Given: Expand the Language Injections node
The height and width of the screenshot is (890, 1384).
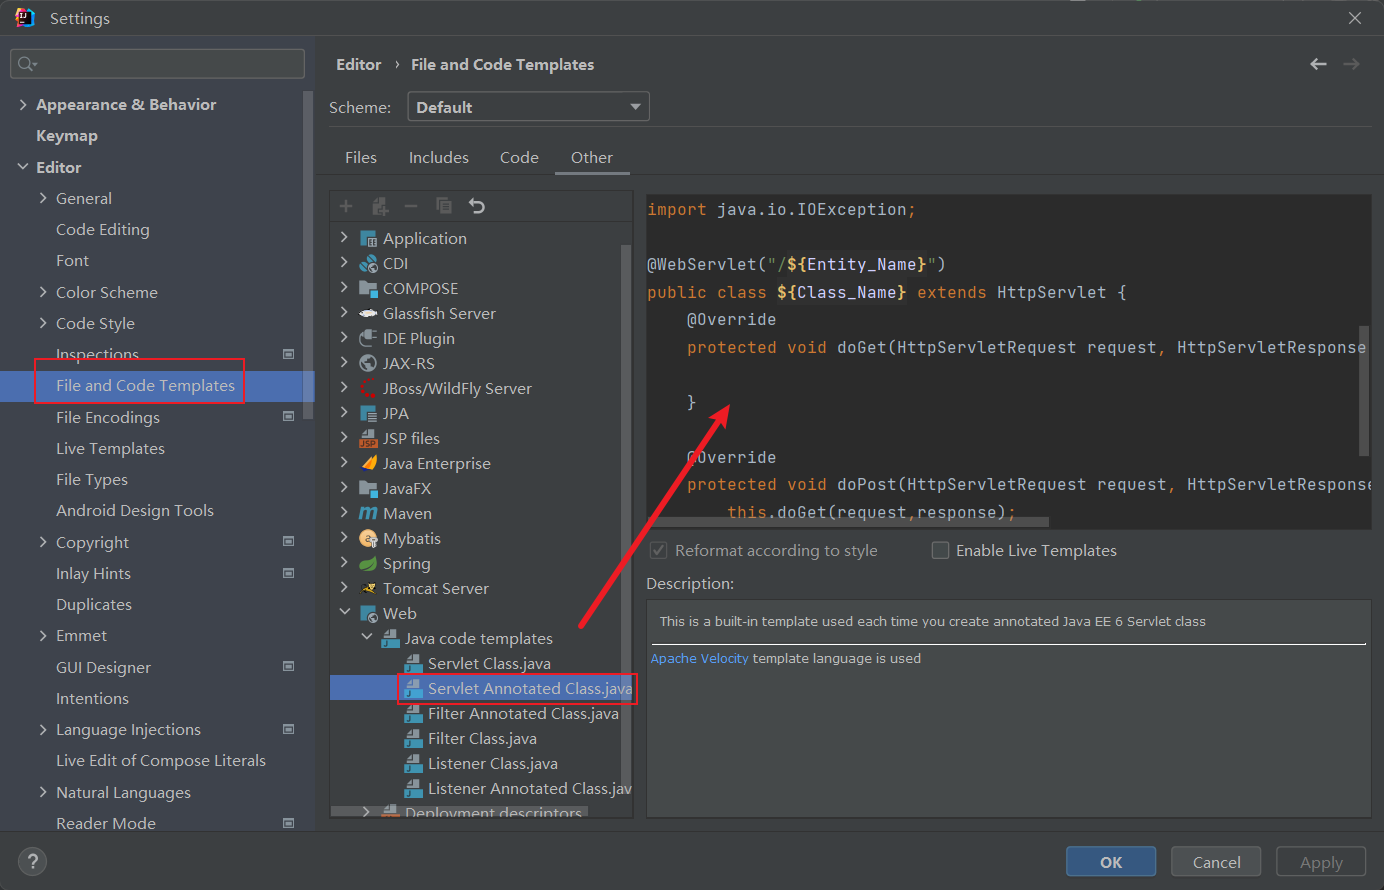Looking at the screenshot, I should coord(43,729).
